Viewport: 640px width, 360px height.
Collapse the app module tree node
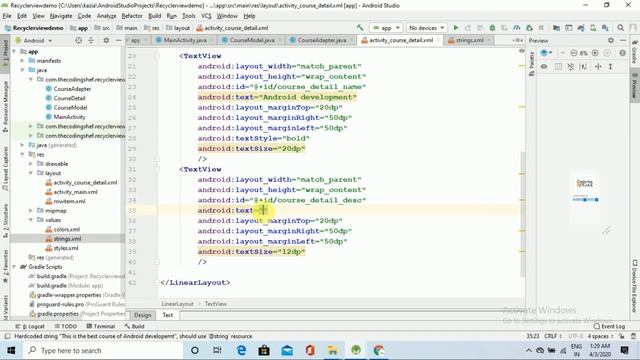pyautogui.click(x=15, y=51)
